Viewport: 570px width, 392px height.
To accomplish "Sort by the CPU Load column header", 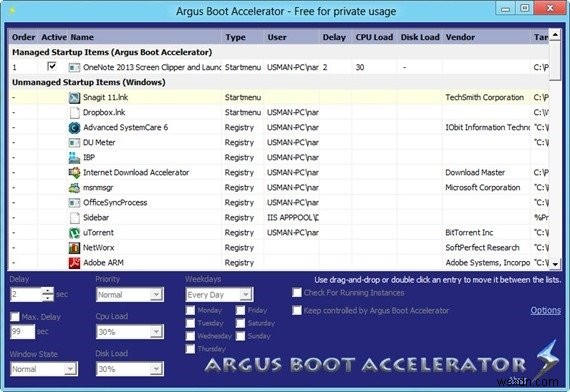I will pyautogui.click(x=374, y=37).
